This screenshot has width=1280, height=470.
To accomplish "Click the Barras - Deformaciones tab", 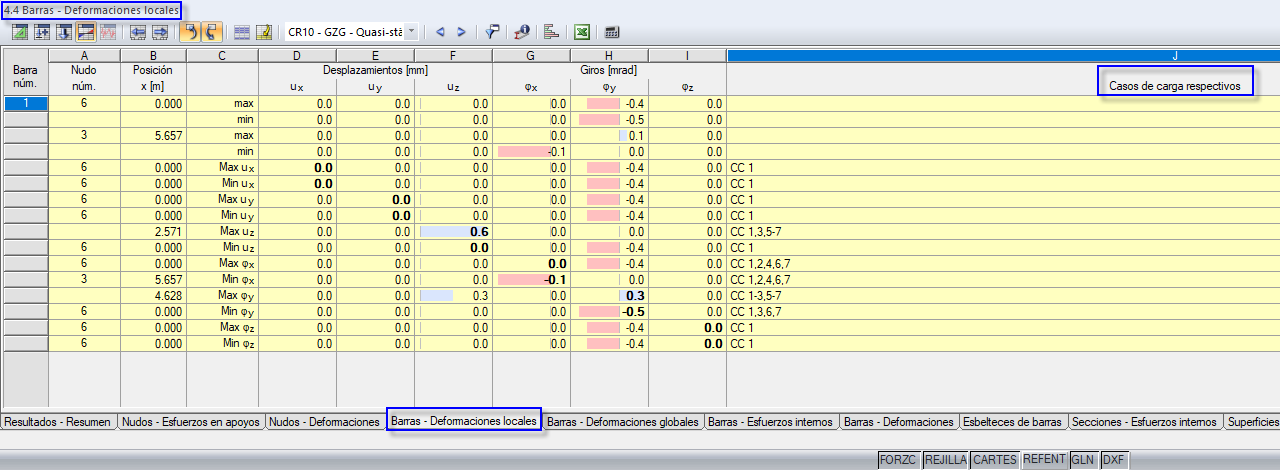I will (x=898, y=422).
